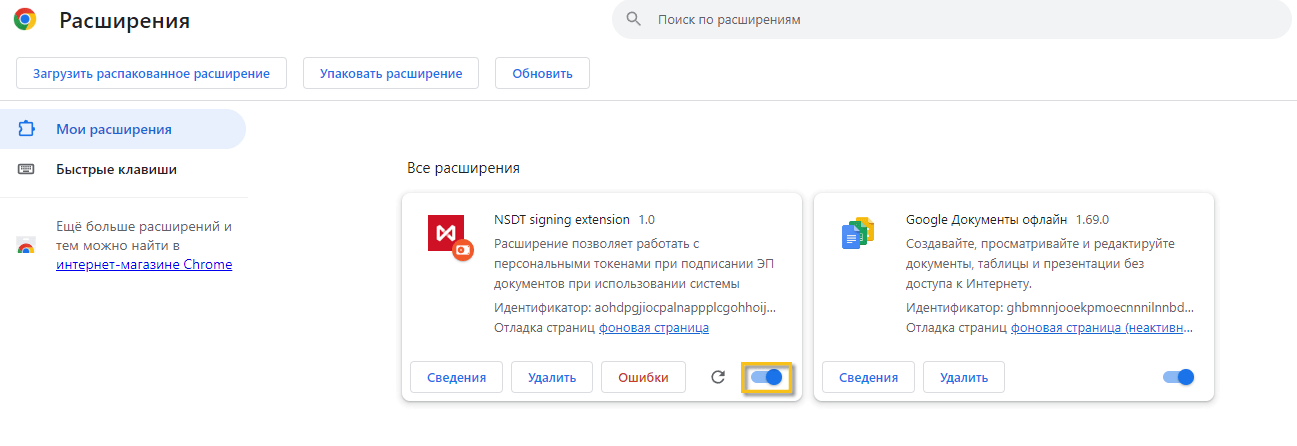Image resolution: width=1297 pixels, height=446 pixels.
Task: Disable the NSDT signing extension toggle
Action: pos(767,377)
